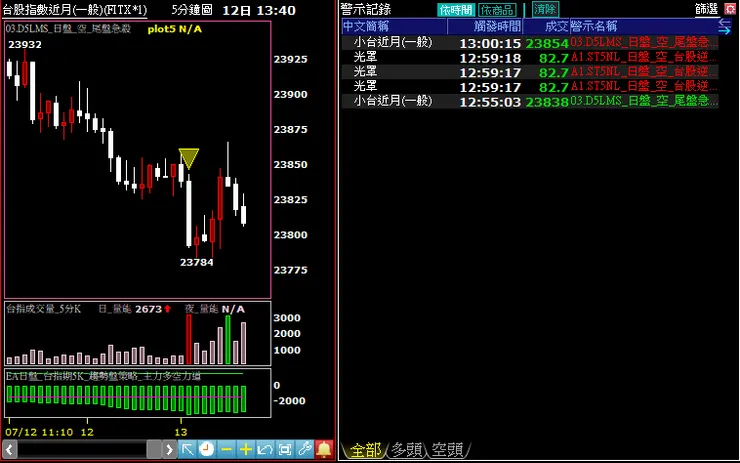The image size is (740, 463).
Task: Click the 07/12 11:10 time axis label
Action: pos(39,432)
